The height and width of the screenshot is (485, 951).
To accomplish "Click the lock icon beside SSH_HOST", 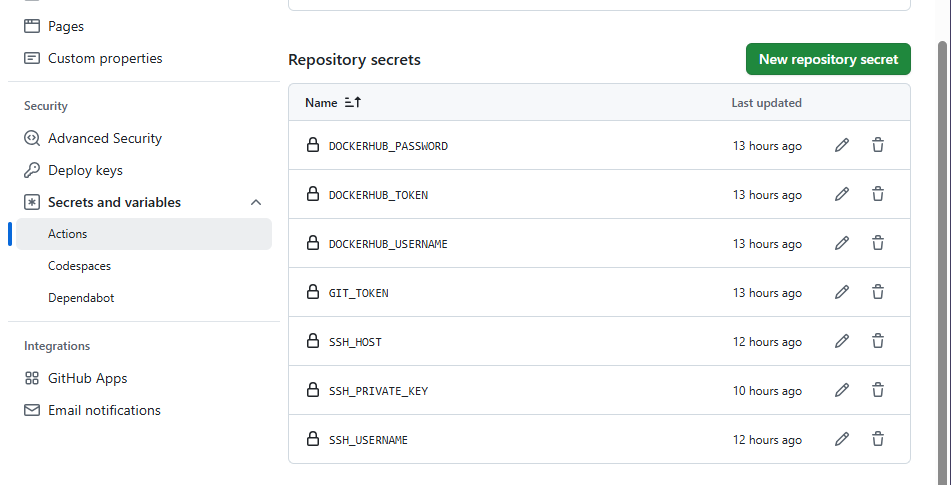I will (312, 341).
